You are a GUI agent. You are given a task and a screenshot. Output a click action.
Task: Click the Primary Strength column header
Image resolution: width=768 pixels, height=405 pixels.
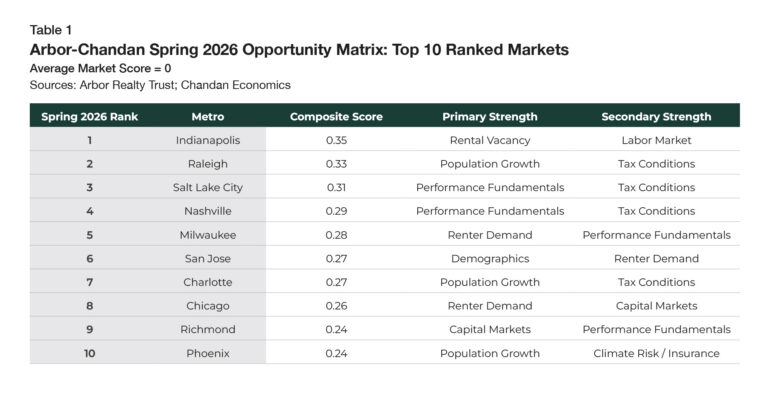(490, 116)
